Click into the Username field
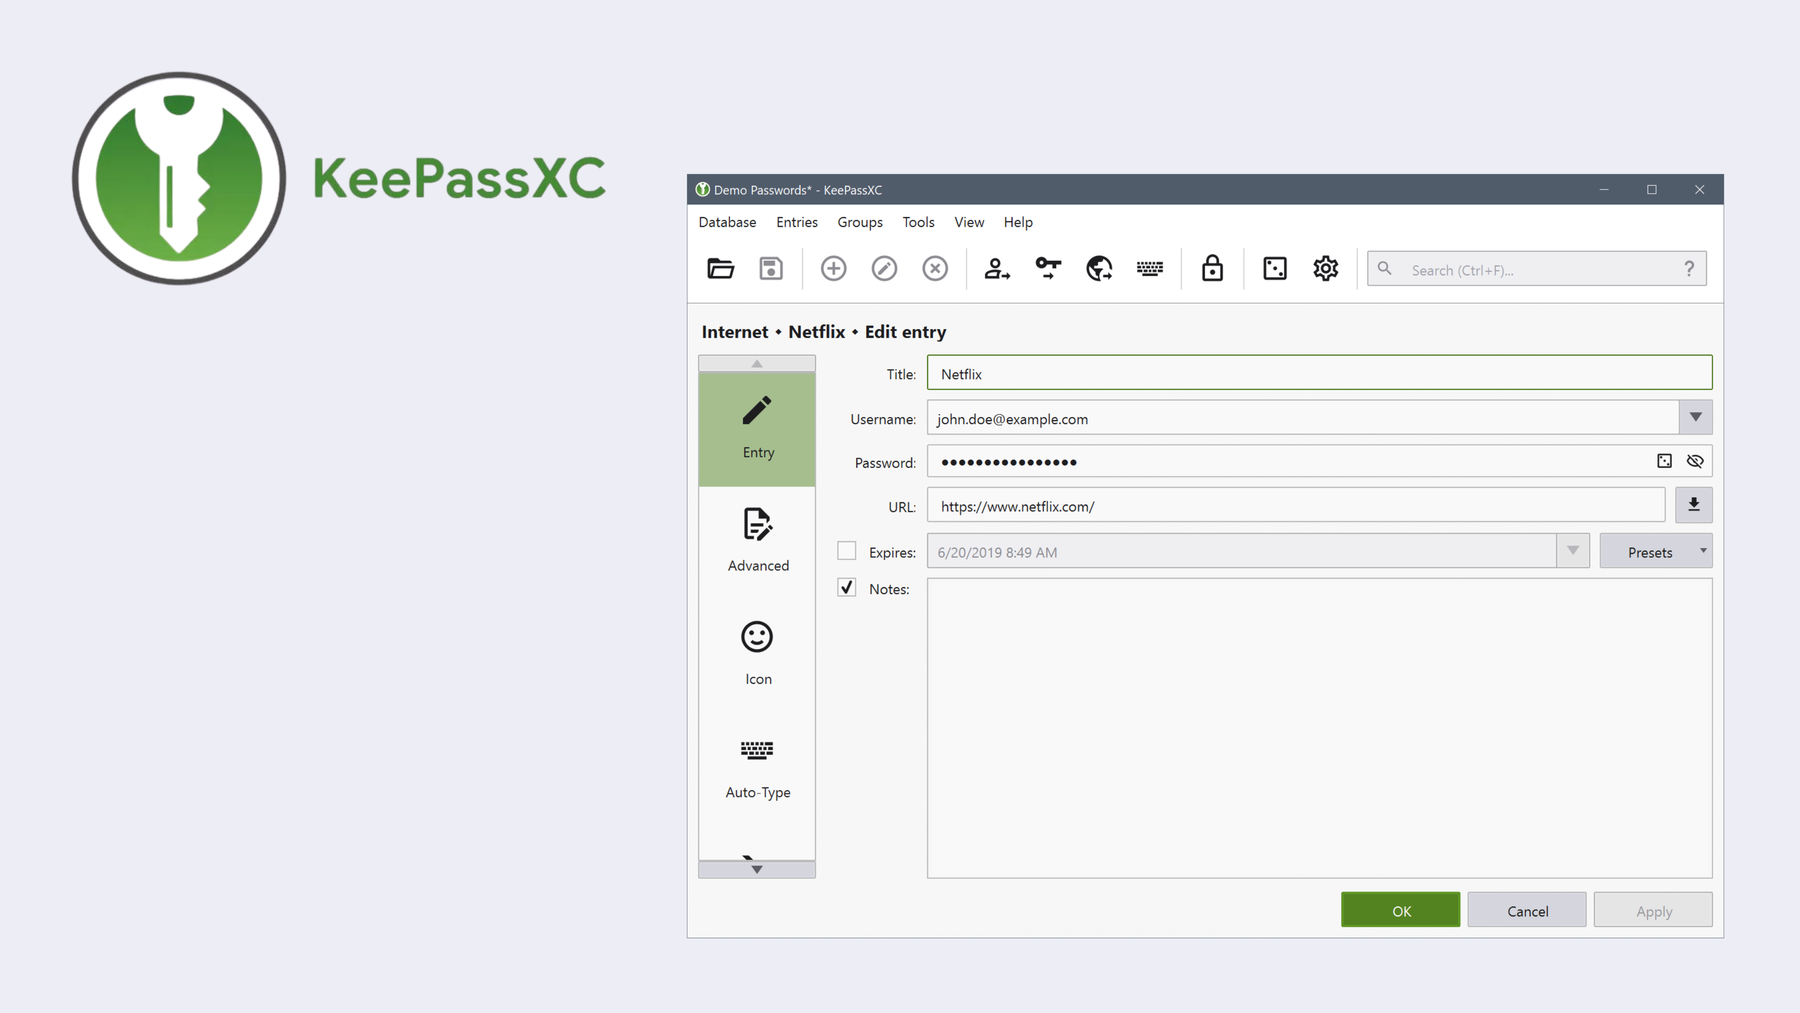Viewport: 1800px width, 1013px height. tap(1302, 418)
